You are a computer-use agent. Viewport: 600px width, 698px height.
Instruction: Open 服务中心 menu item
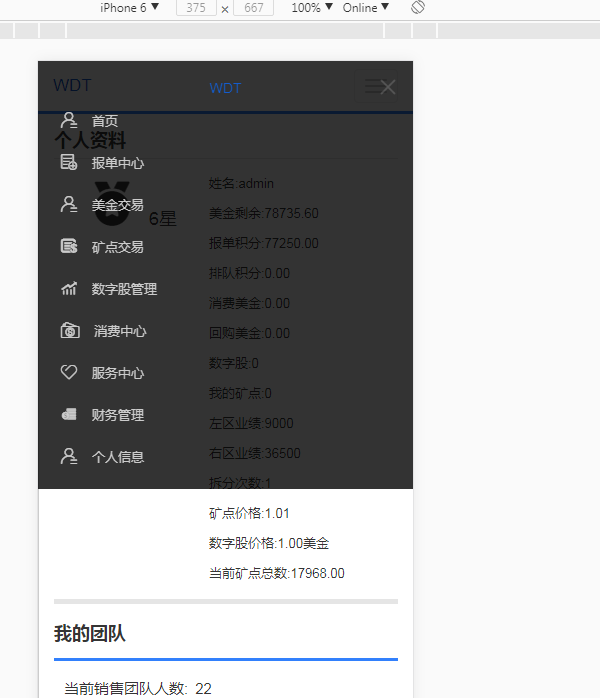[118, 373]
